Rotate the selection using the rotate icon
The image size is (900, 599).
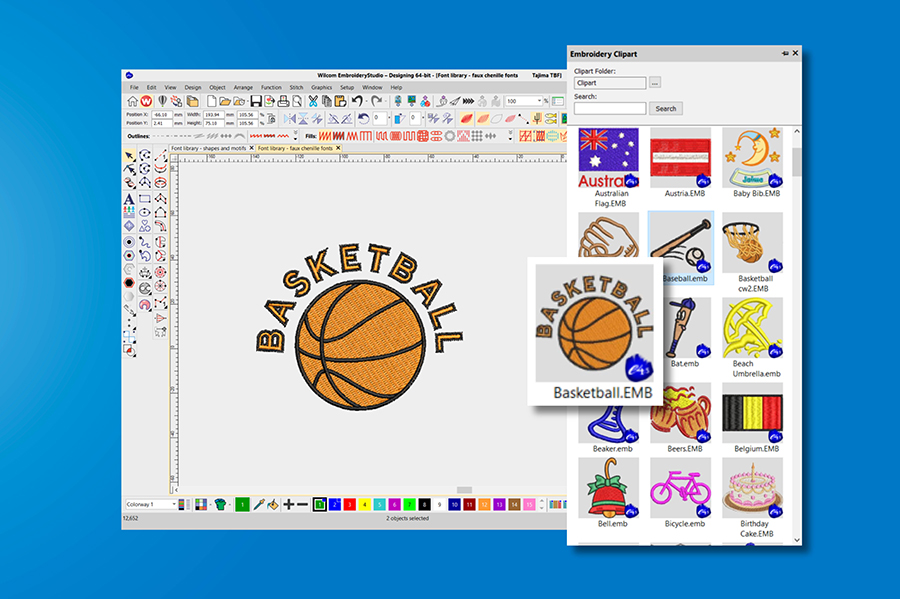click(362, 119)
